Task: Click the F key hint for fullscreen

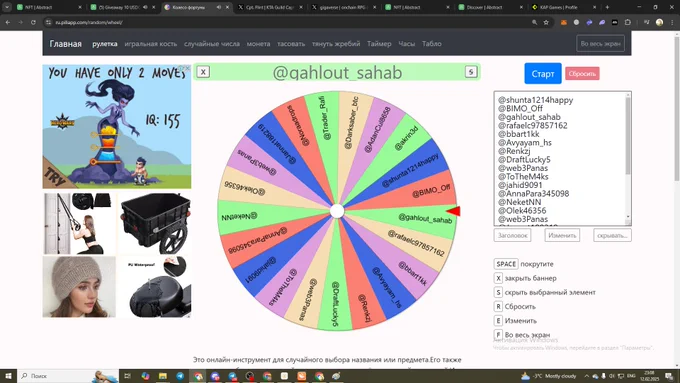Action: [x=498, y=335]
